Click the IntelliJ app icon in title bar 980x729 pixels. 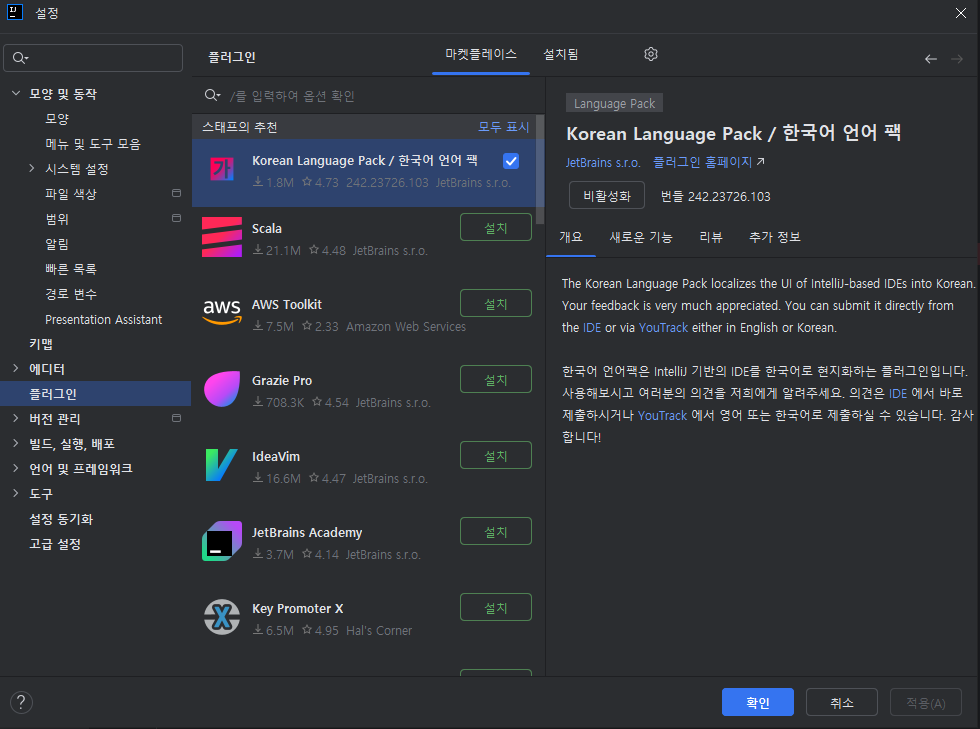pyautogui.click(x=15, y=12)
